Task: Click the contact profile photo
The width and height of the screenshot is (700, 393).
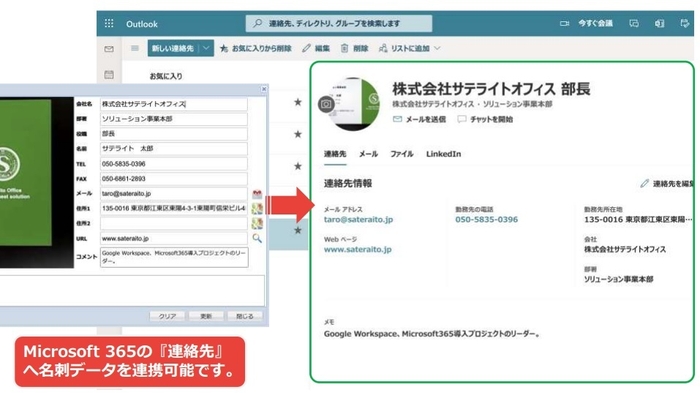Action: click(355, 104)
